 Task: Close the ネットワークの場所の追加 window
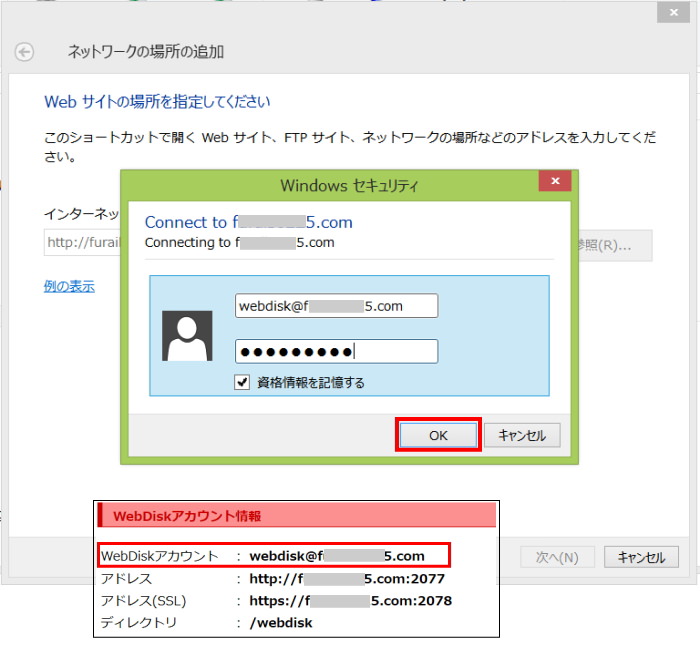[674, 12]
